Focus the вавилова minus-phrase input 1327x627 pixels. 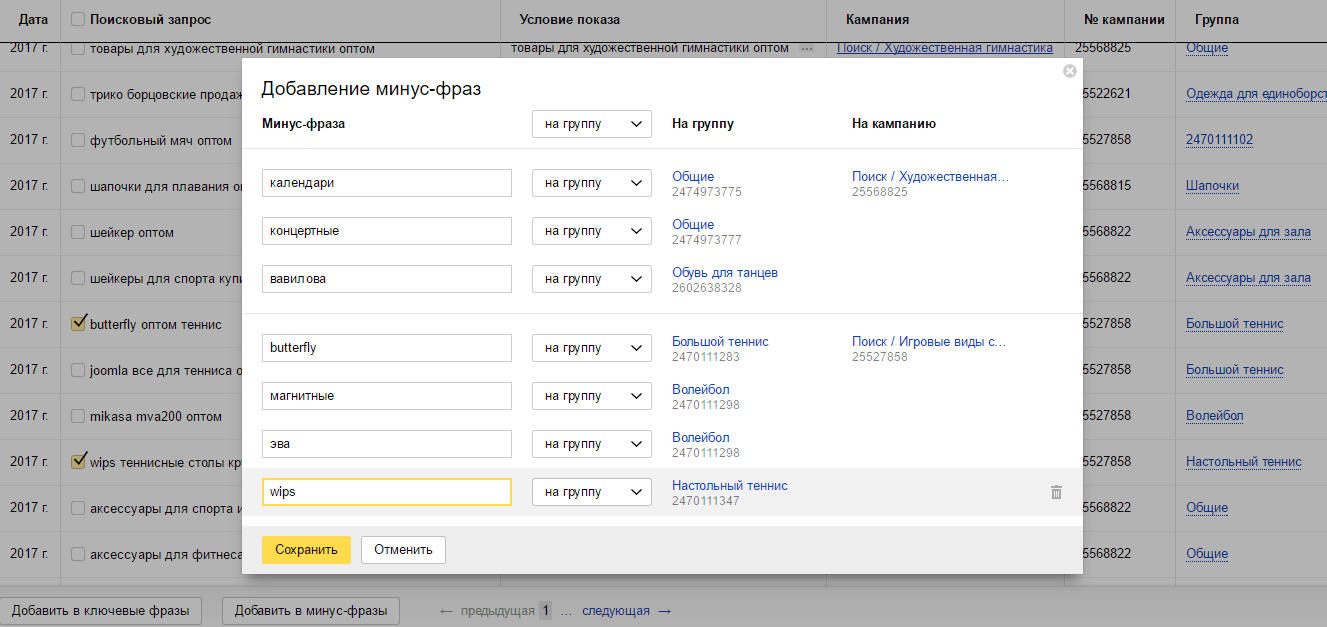coord(386,279)
